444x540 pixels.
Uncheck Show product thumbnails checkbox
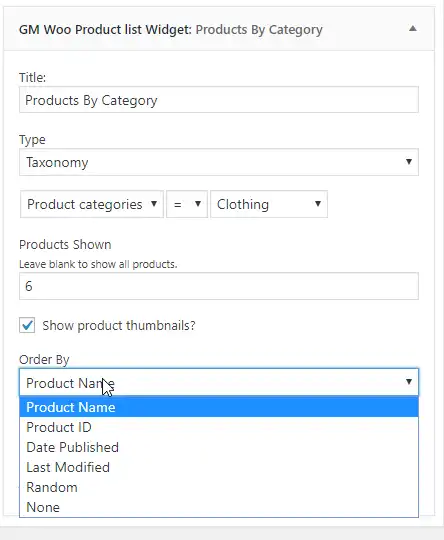27,325
